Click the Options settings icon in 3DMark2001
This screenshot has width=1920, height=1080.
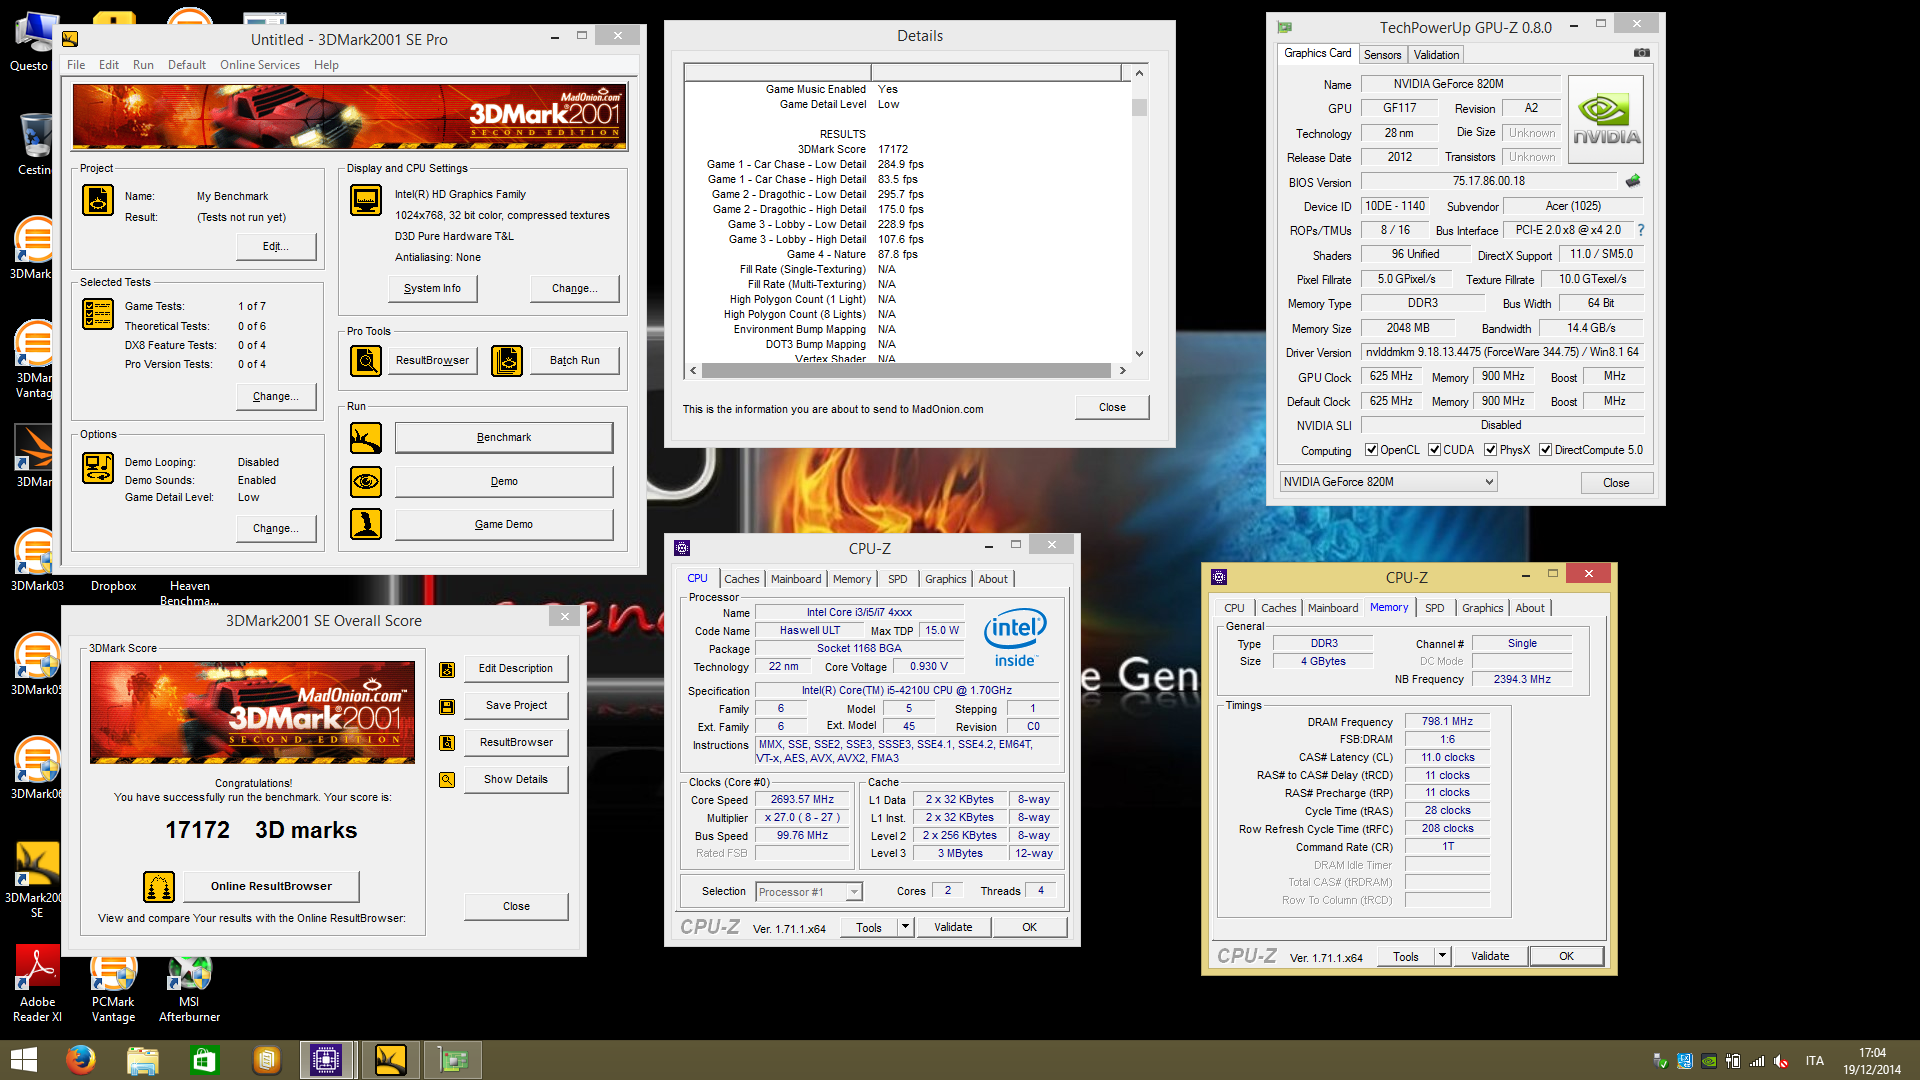(98, 468)
